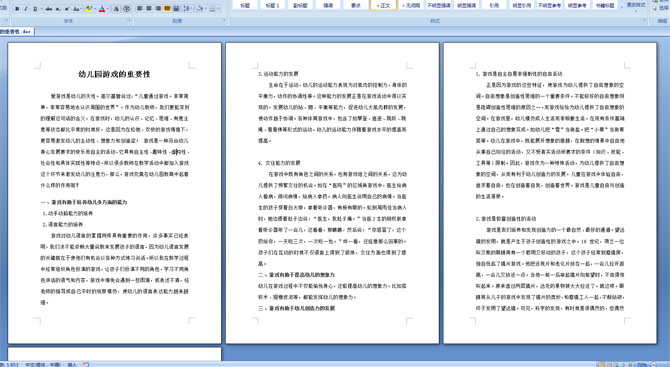
Task: Apply the 无间隔 style from the gallery
Action: (x=411, y=6)
